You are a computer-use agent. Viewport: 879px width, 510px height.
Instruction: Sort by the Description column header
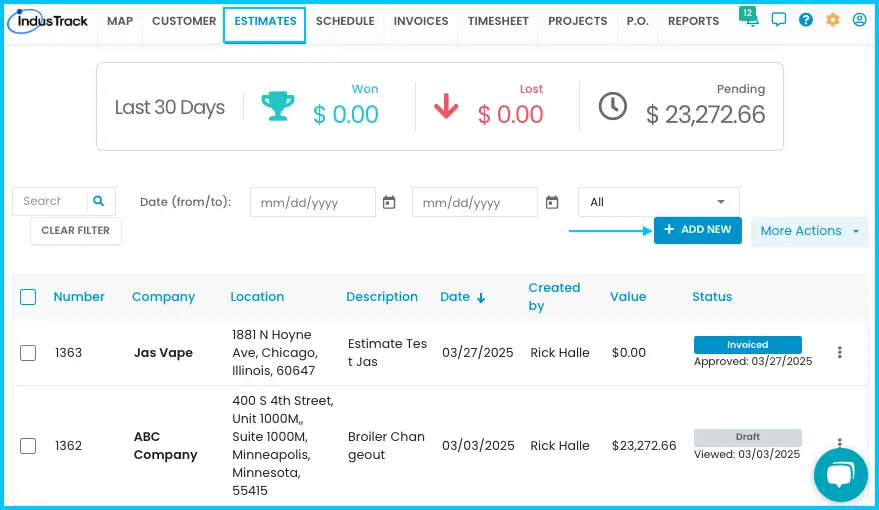[x=382, y=296]
